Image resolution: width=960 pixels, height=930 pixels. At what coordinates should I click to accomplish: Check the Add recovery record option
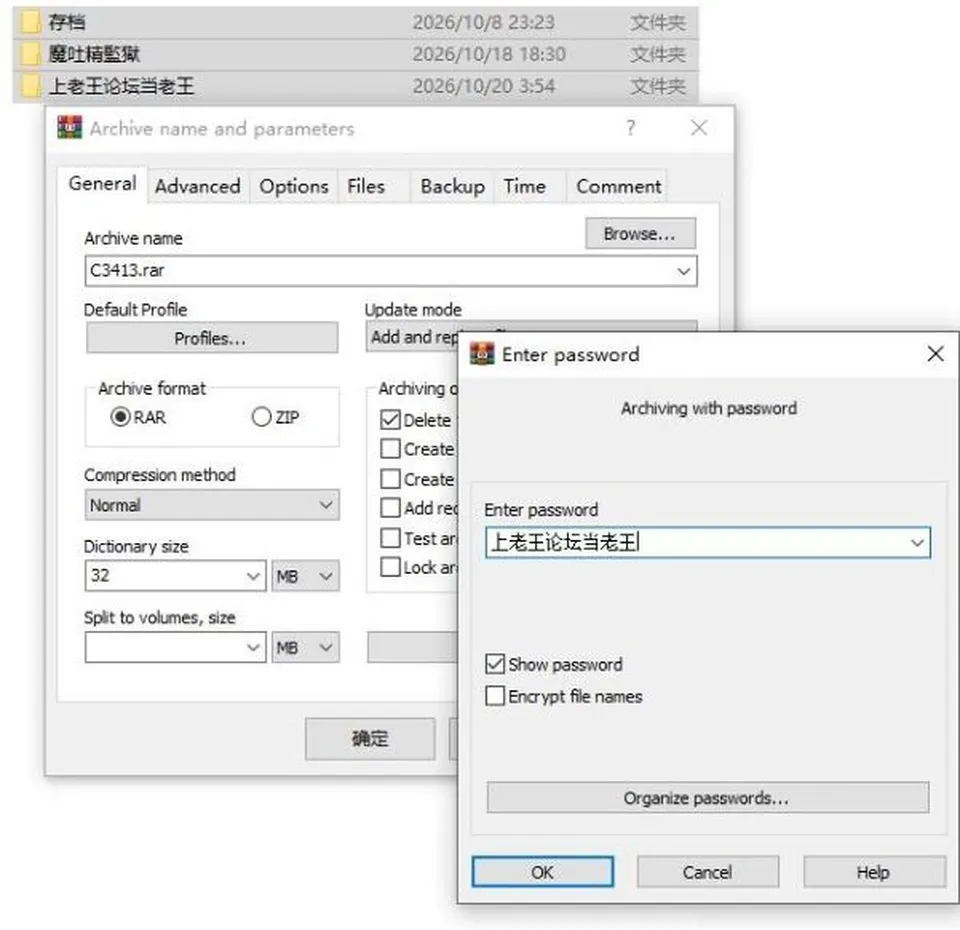coord(390,508)
